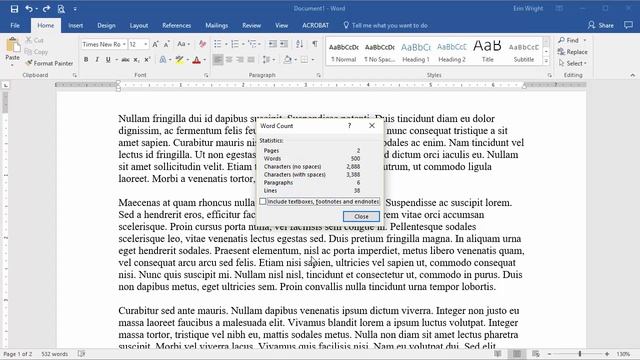Click the Numbering list icon
The image size is (640, 360).
tap(235, 44)
